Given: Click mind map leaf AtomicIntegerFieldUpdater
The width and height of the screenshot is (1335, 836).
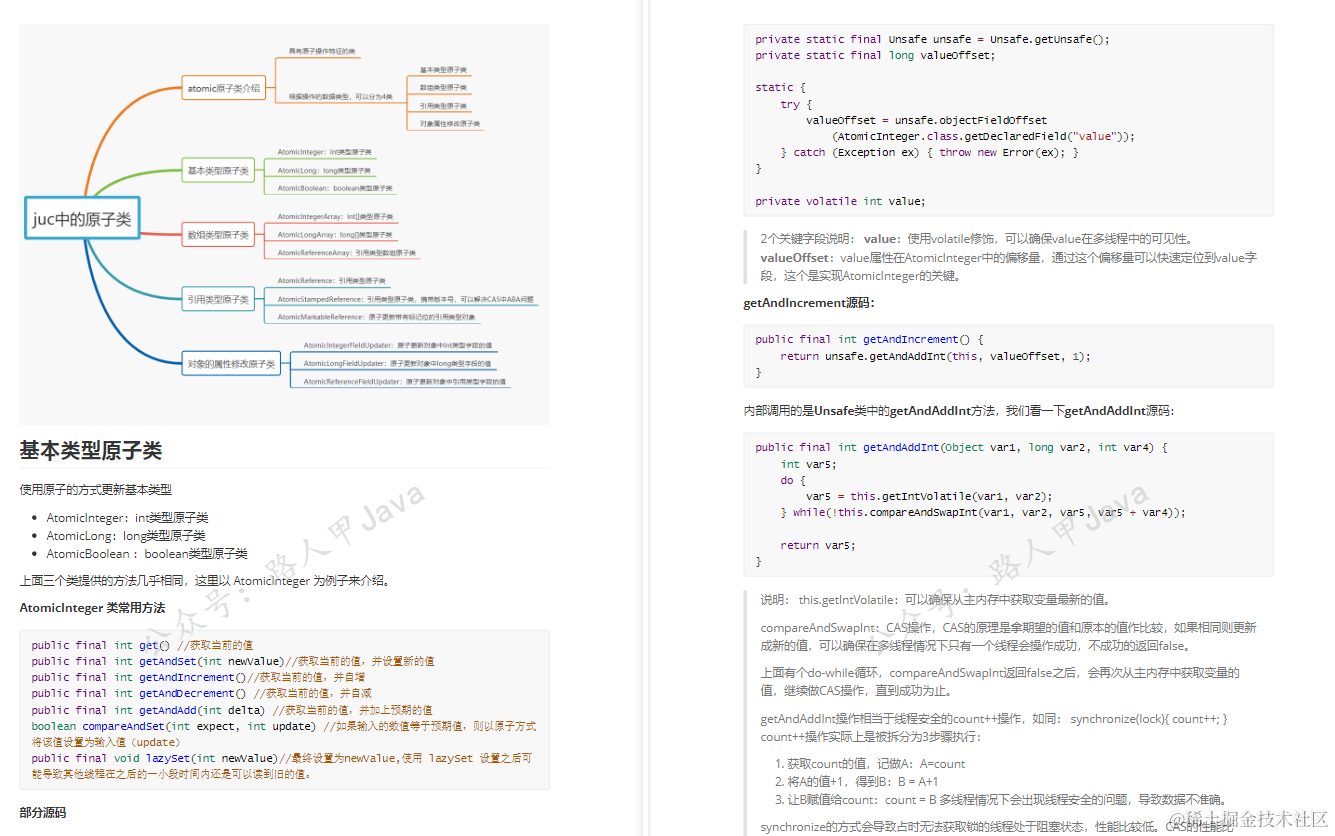Looking at the screenshot, I should click(397, 346).
